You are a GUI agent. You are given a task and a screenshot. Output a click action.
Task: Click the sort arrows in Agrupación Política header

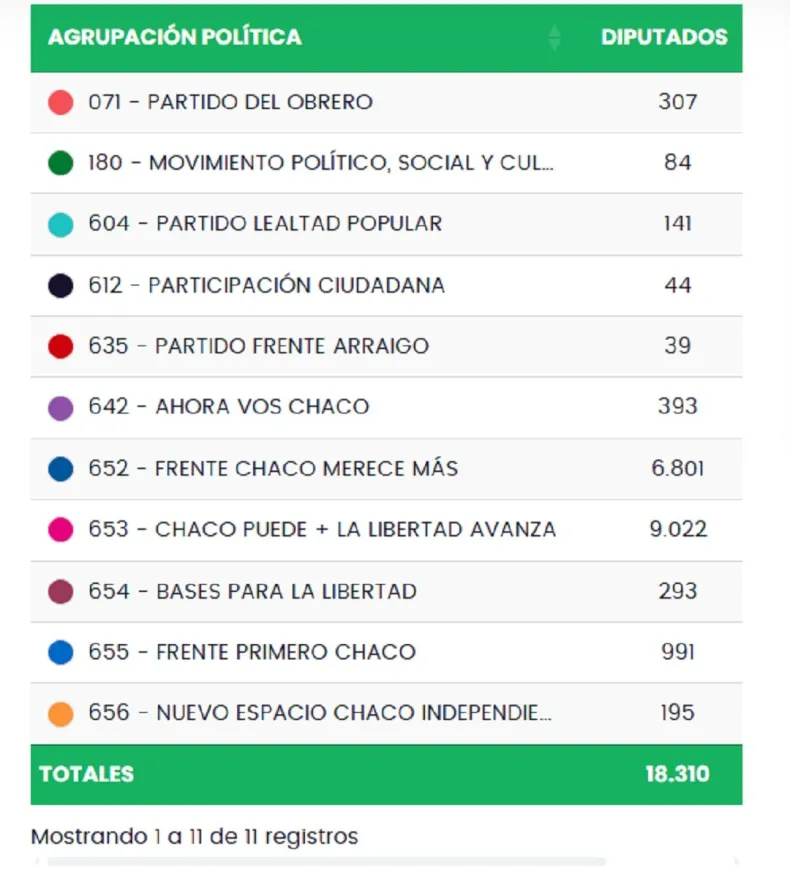coord(554,38)
